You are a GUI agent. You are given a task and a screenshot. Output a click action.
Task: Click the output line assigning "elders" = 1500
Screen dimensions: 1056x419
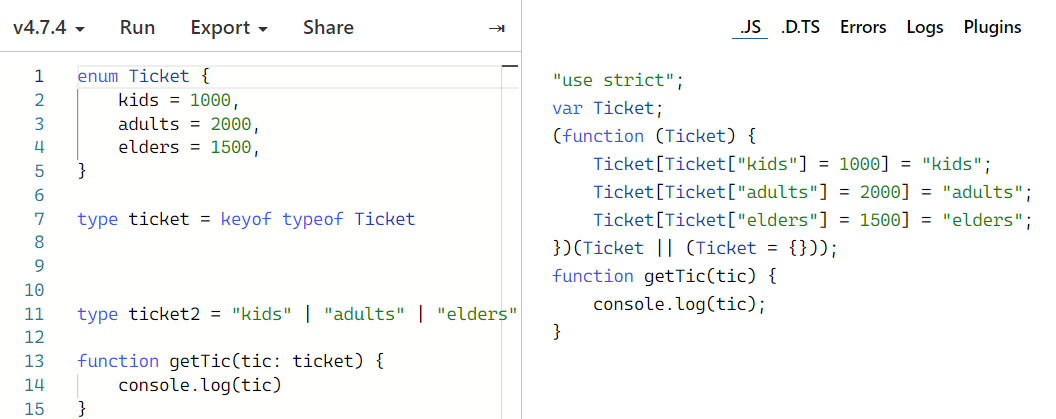[x=813, y=220]
